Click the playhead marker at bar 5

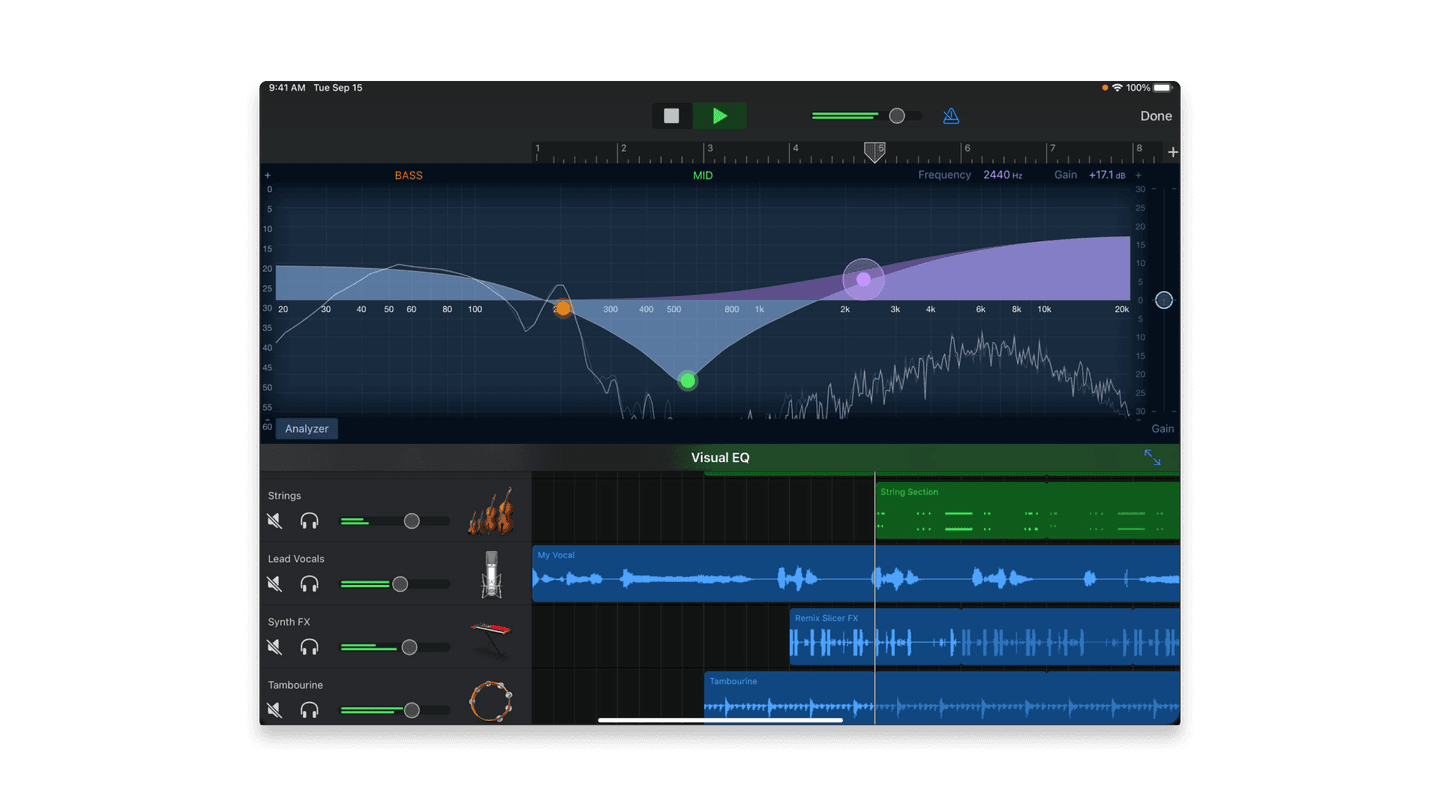click(x=875, y=152)
